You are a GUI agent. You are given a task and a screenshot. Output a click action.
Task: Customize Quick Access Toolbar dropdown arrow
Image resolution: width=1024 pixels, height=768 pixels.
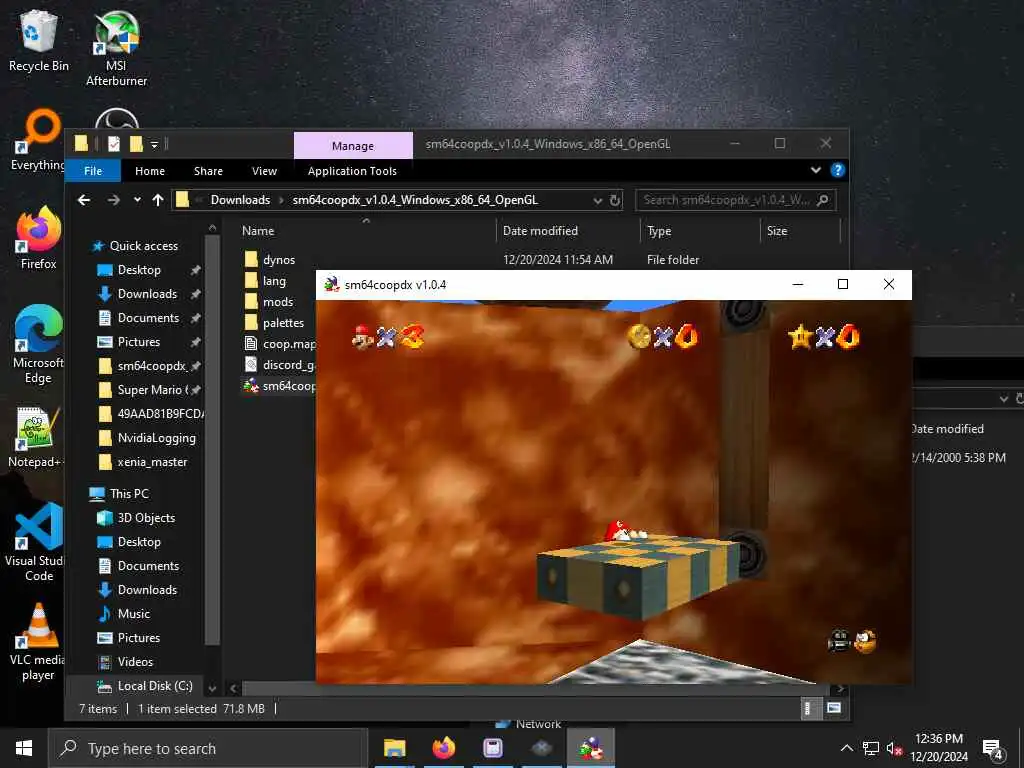tap(154, 144)
